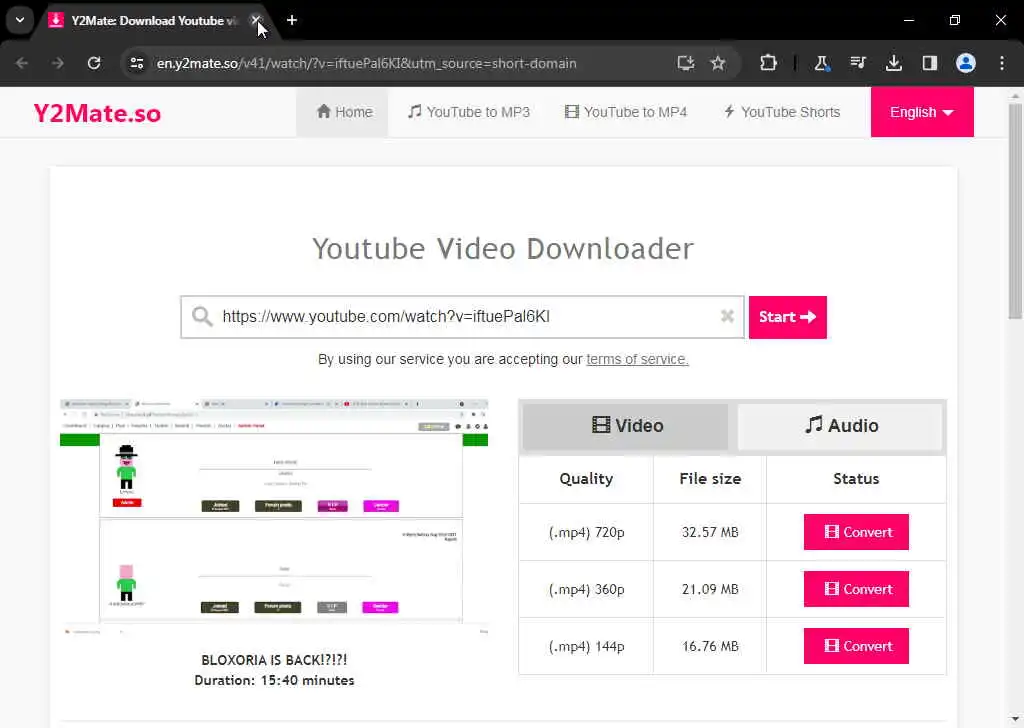Clear the URL input with X icon
This screenshot has width=1024, height=728.
(727, 316)
